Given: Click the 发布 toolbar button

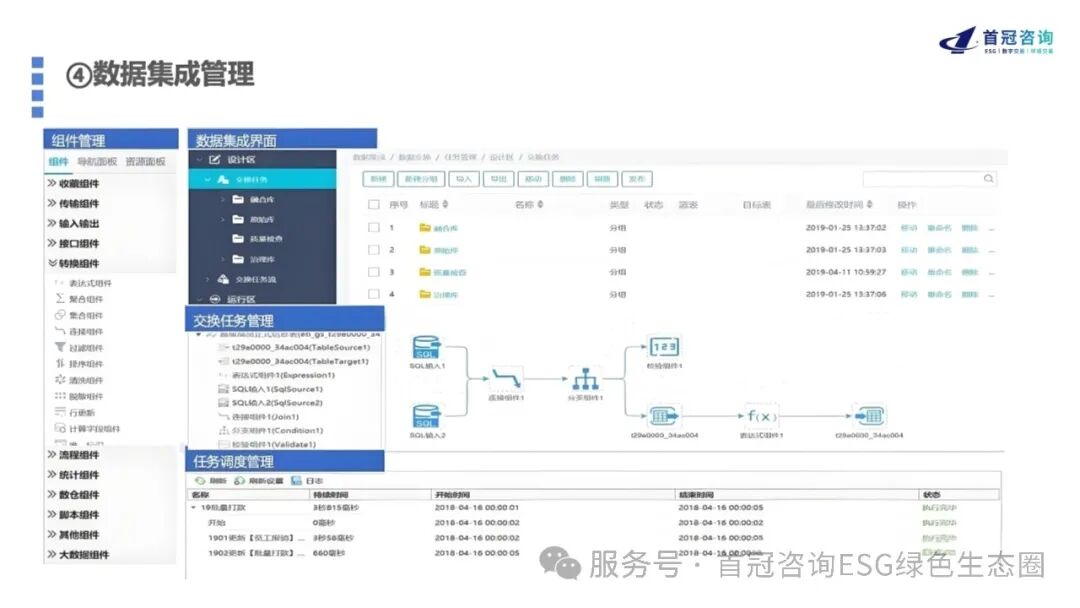Looking at the screenshot, I should 637,179.
